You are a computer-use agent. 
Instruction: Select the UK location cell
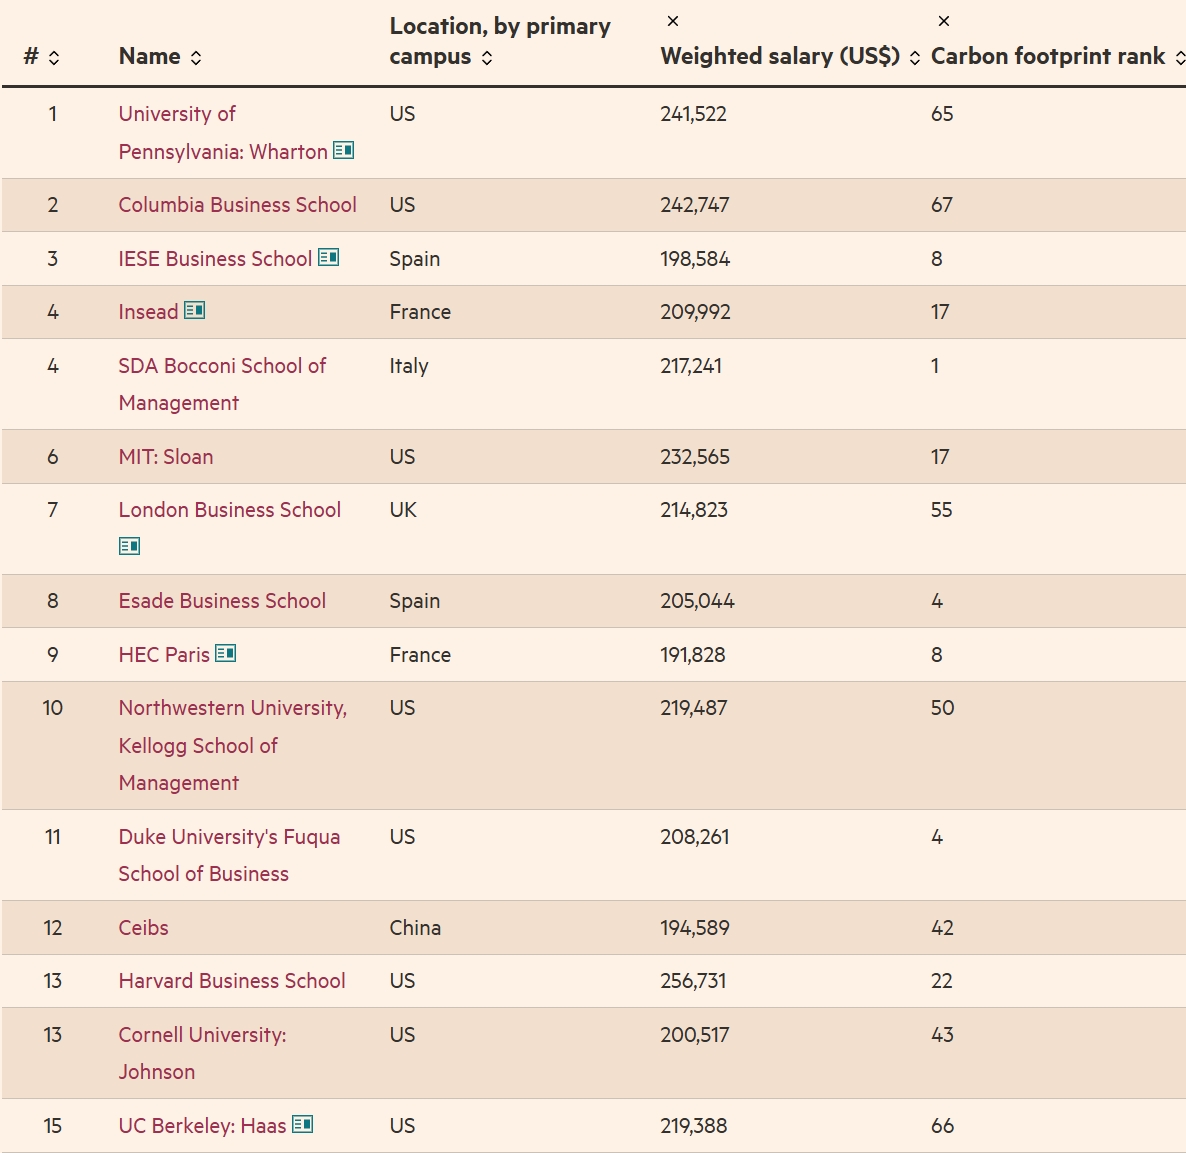403,510
